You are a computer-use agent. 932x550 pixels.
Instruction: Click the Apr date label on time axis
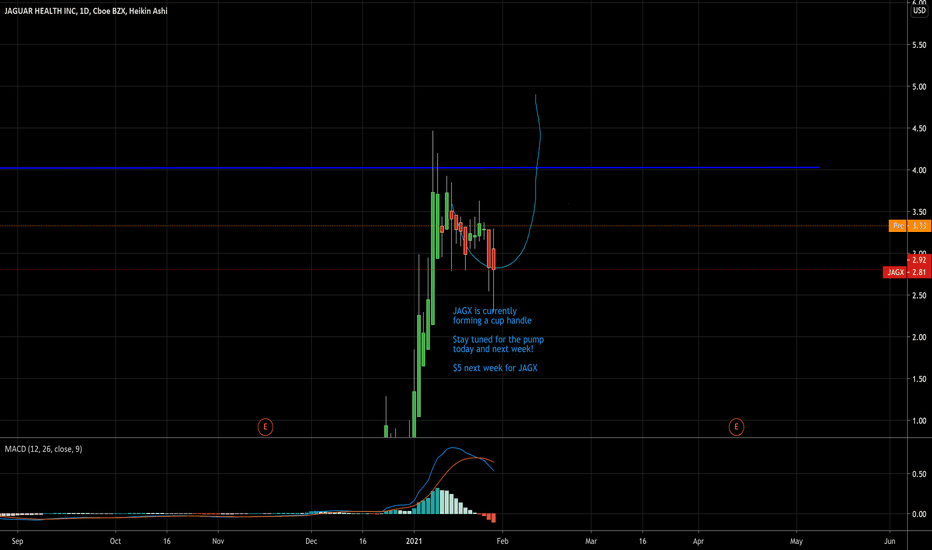pyautogui.click(x=698, y=541)
